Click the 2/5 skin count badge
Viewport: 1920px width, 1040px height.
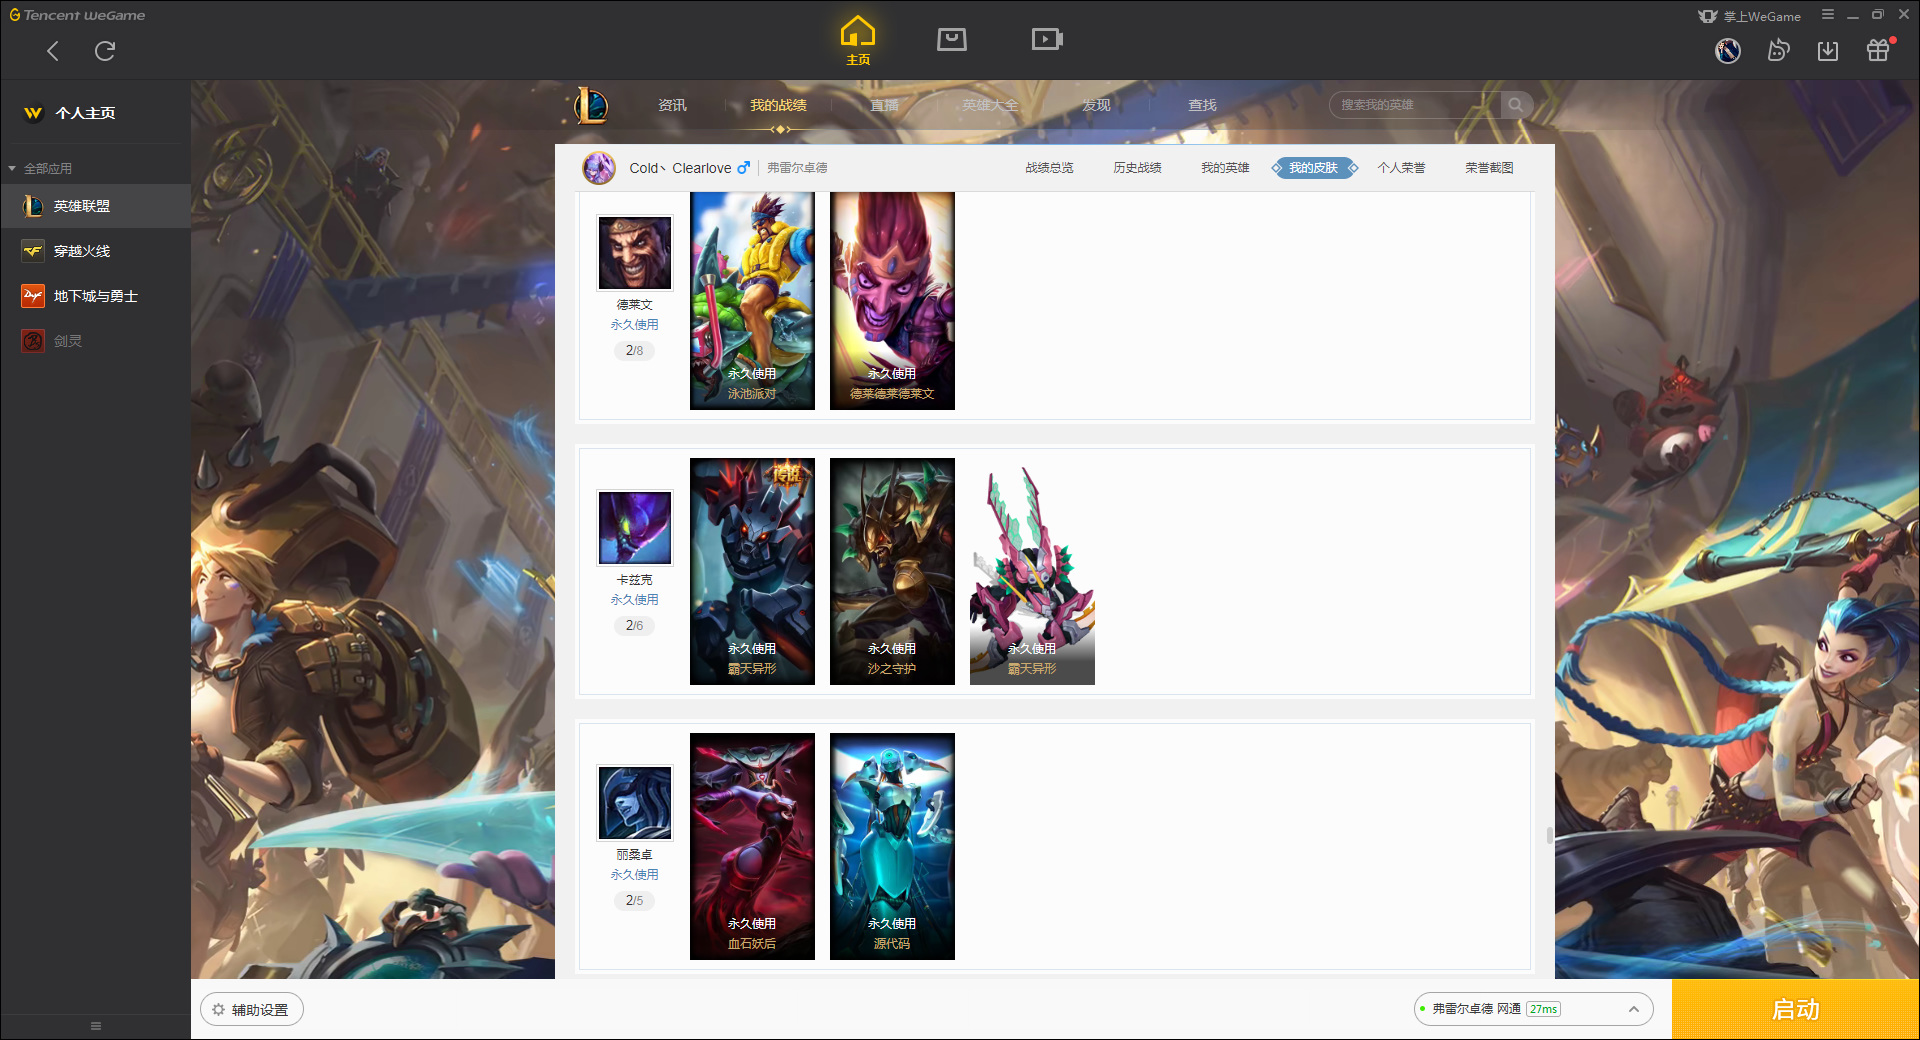pyautogui.click(x=634, y=900)
